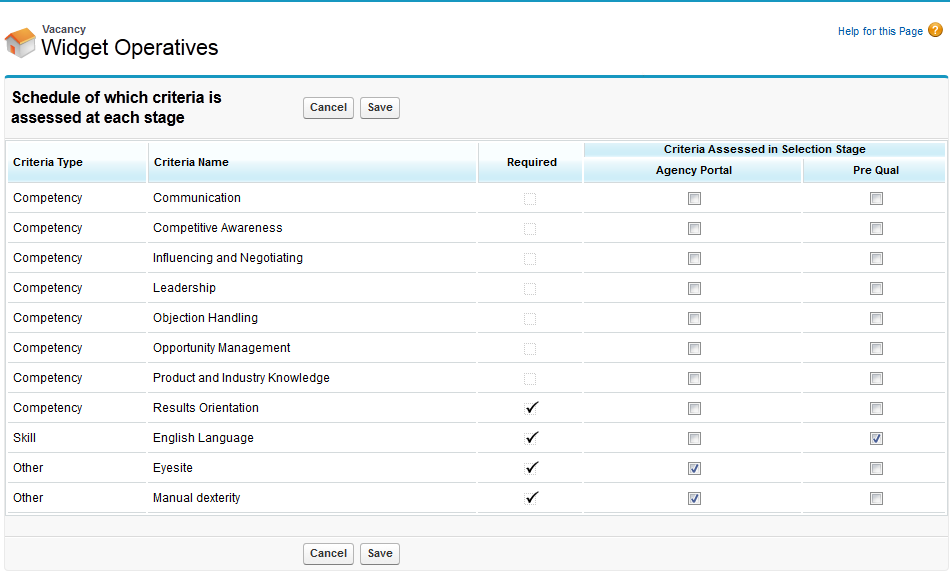Tick Pre Qual for Results Orientation
Viewport: 950px width, 572px height.
click(876, 408)
